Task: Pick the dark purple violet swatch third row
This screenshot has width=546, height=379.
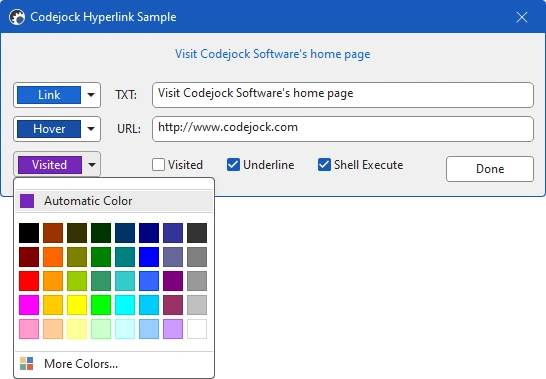Action: (x=173, y=281)
